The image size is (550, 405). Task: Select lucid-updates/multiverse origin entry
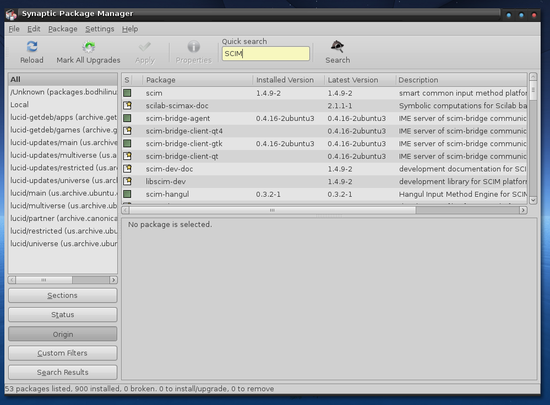click(x=63, y=155)
